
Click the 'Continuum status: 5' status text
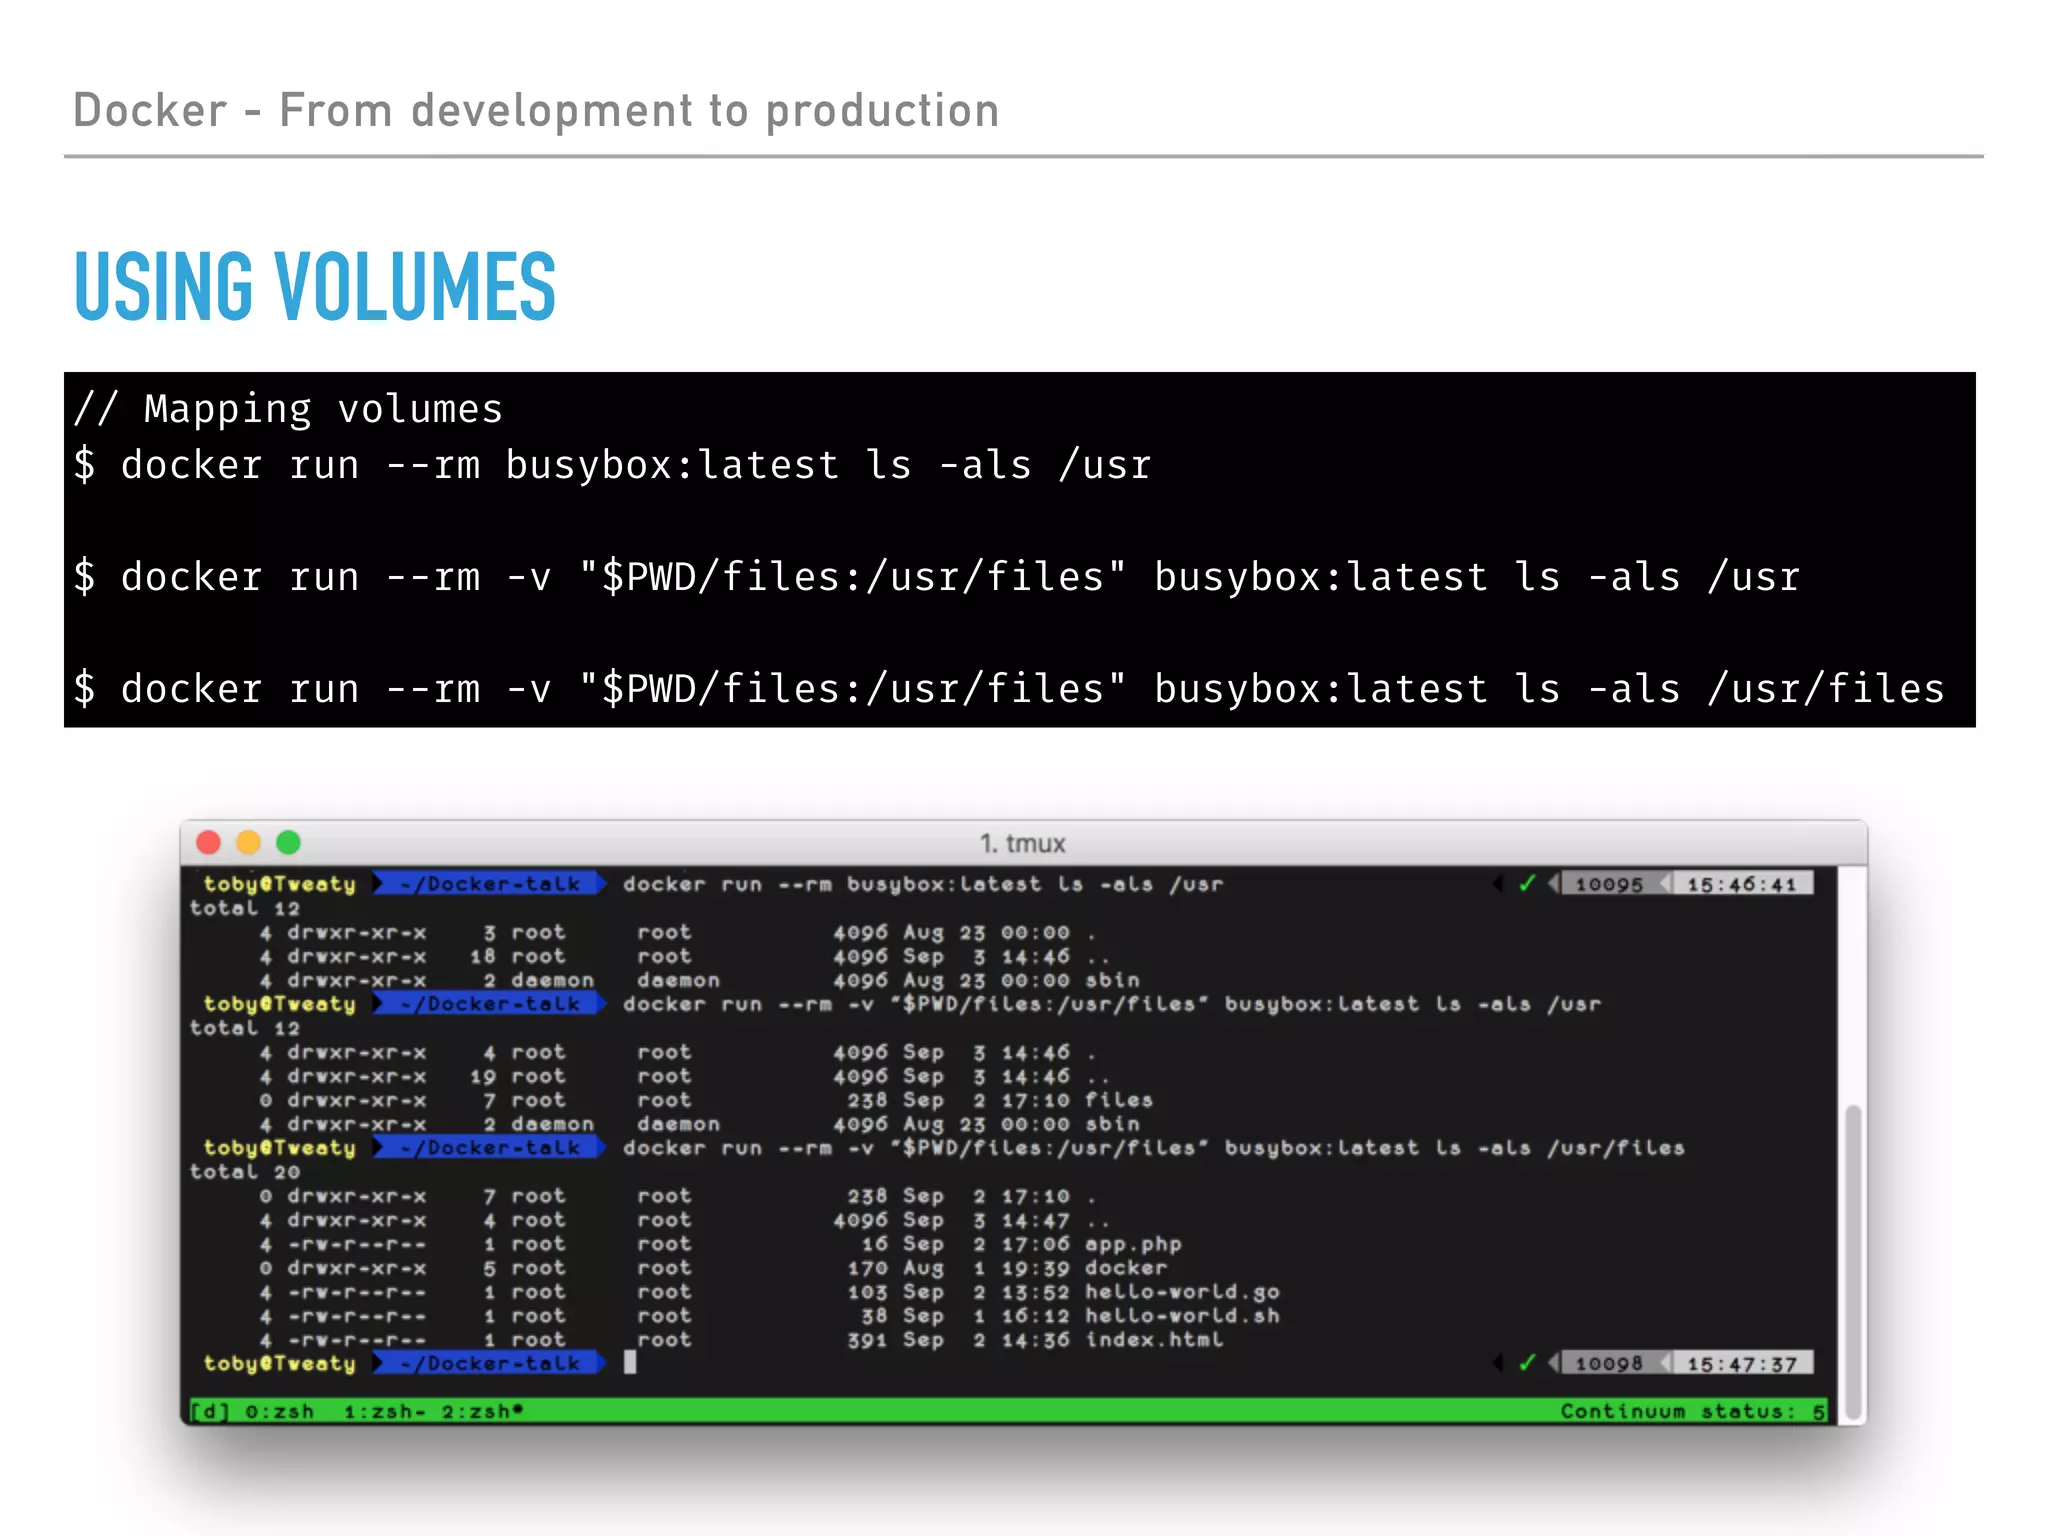click(x=1692, y=1411)
